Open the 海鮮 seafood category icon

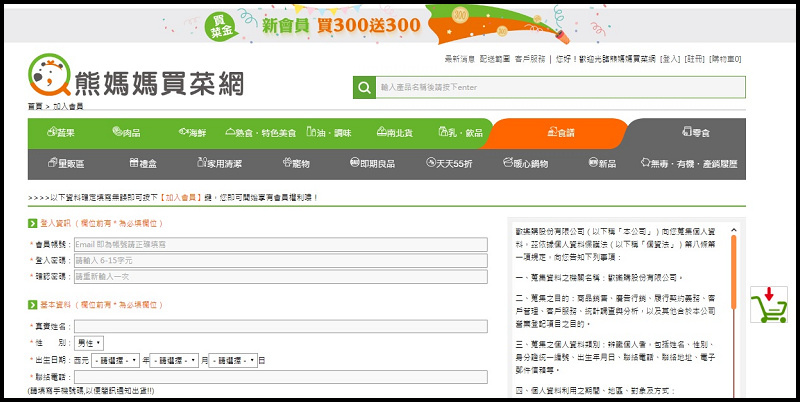point(184,132)
